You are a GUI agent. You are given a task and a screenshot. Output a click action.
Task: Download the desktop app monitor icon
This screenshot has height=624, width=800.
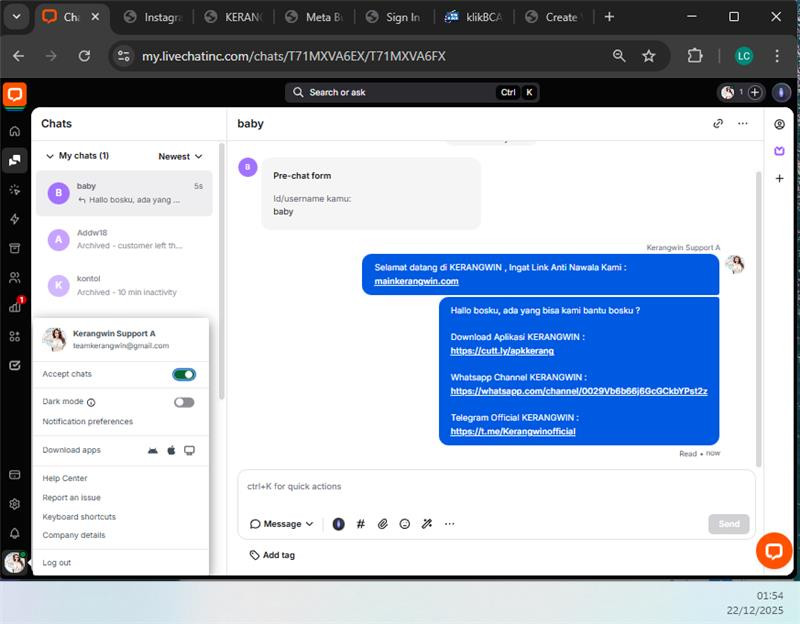[x=189, y=451]
